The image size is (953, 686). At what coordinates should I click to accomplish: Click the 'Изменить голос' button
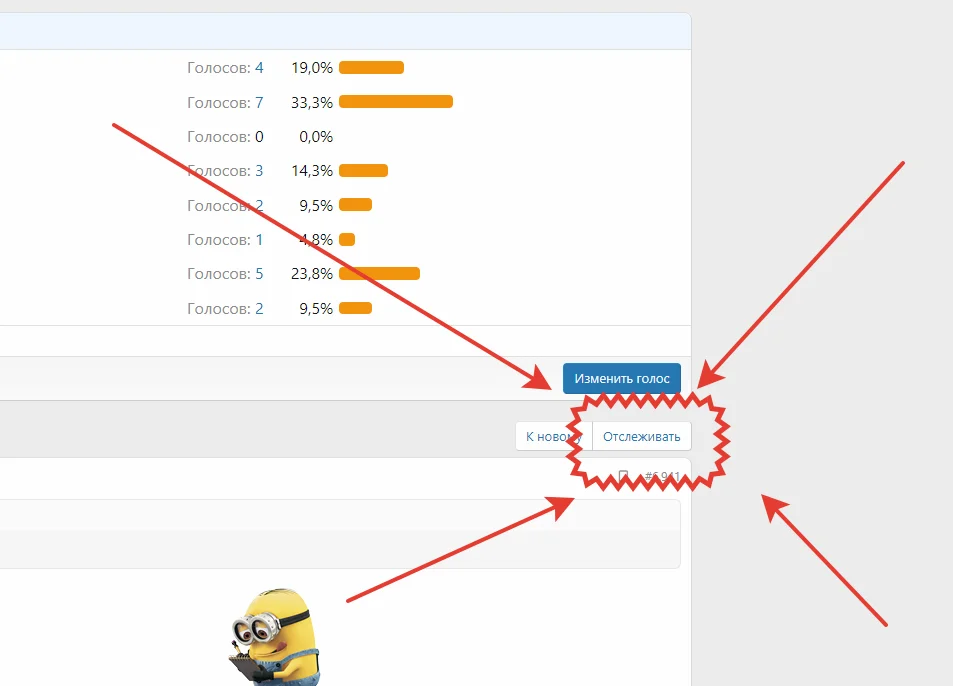pos(622,379)
